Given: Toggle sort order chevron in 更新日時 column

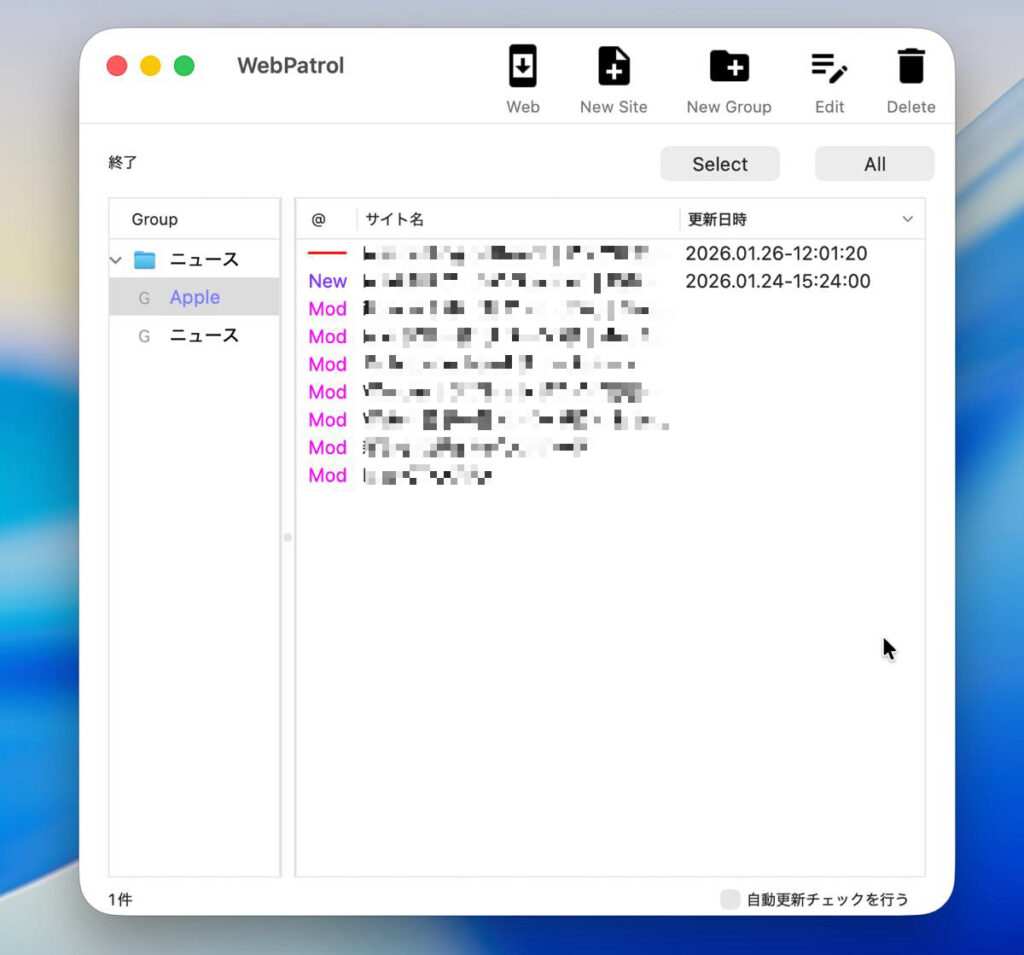Looking at the screenshot, I should 907,219.
